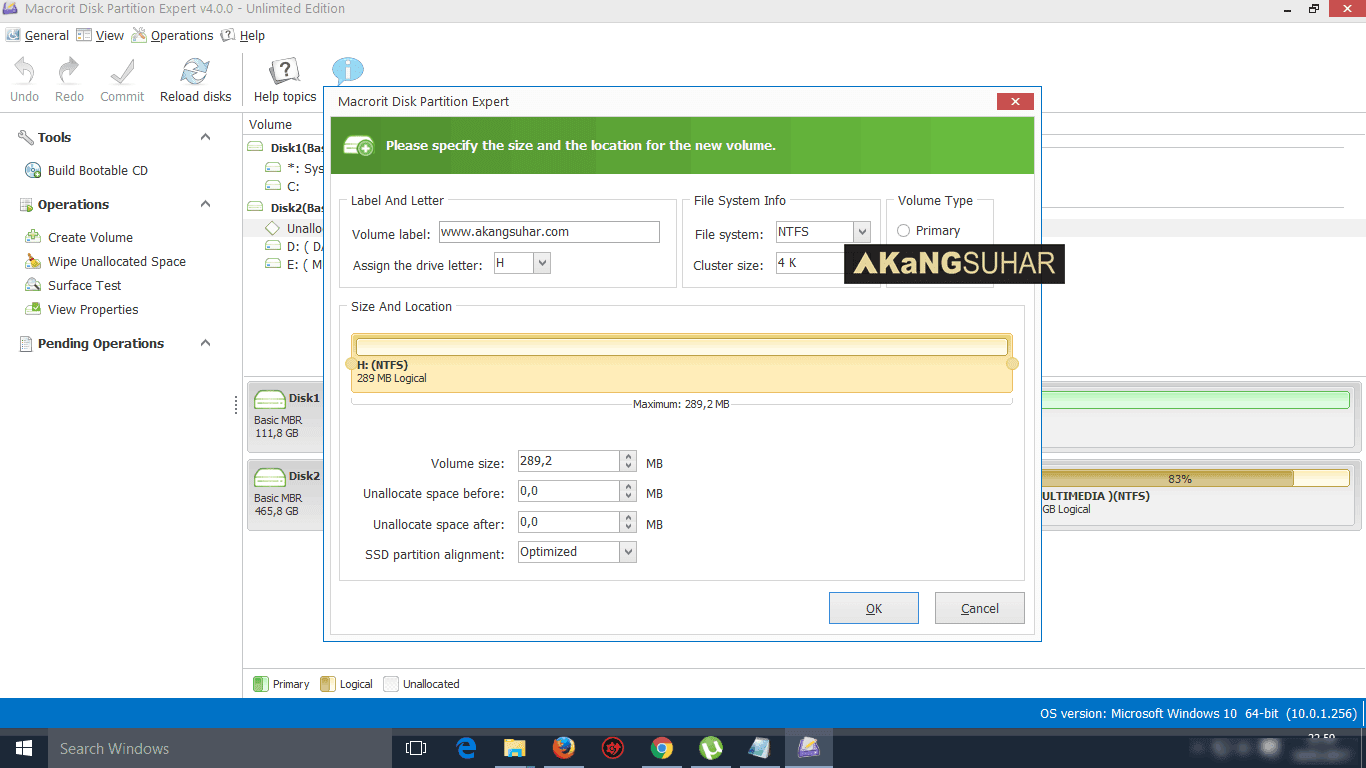Viewport: 1366px width, 768px height.
Task: Click the Unallocate space before field
Action: pyautogui.click(x=569, y=491)
